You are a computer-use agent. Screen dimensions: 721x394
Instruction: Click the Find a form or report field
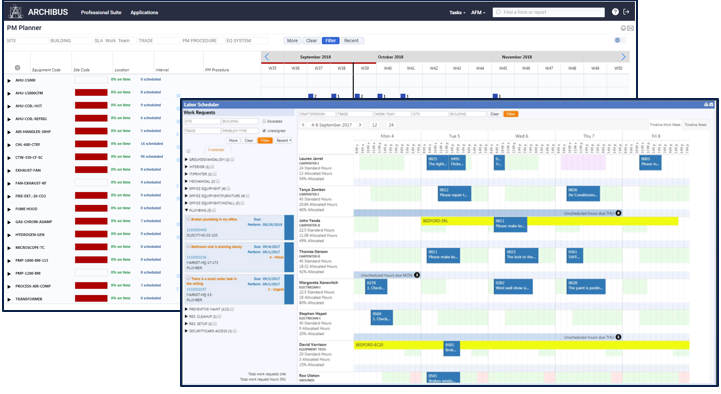(549, 12)
